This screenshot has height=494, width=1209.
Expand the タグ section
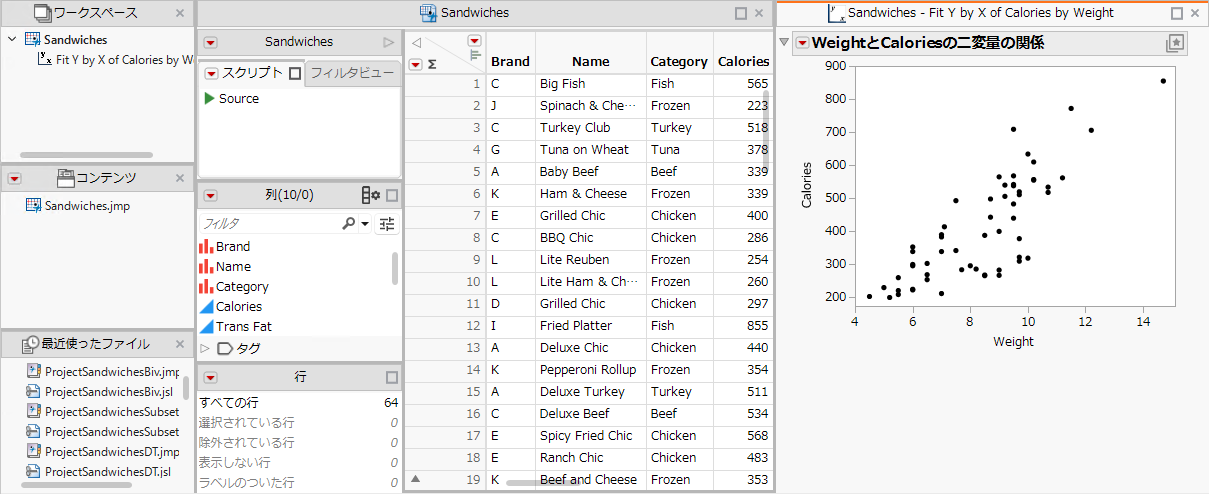coord(205,348)
